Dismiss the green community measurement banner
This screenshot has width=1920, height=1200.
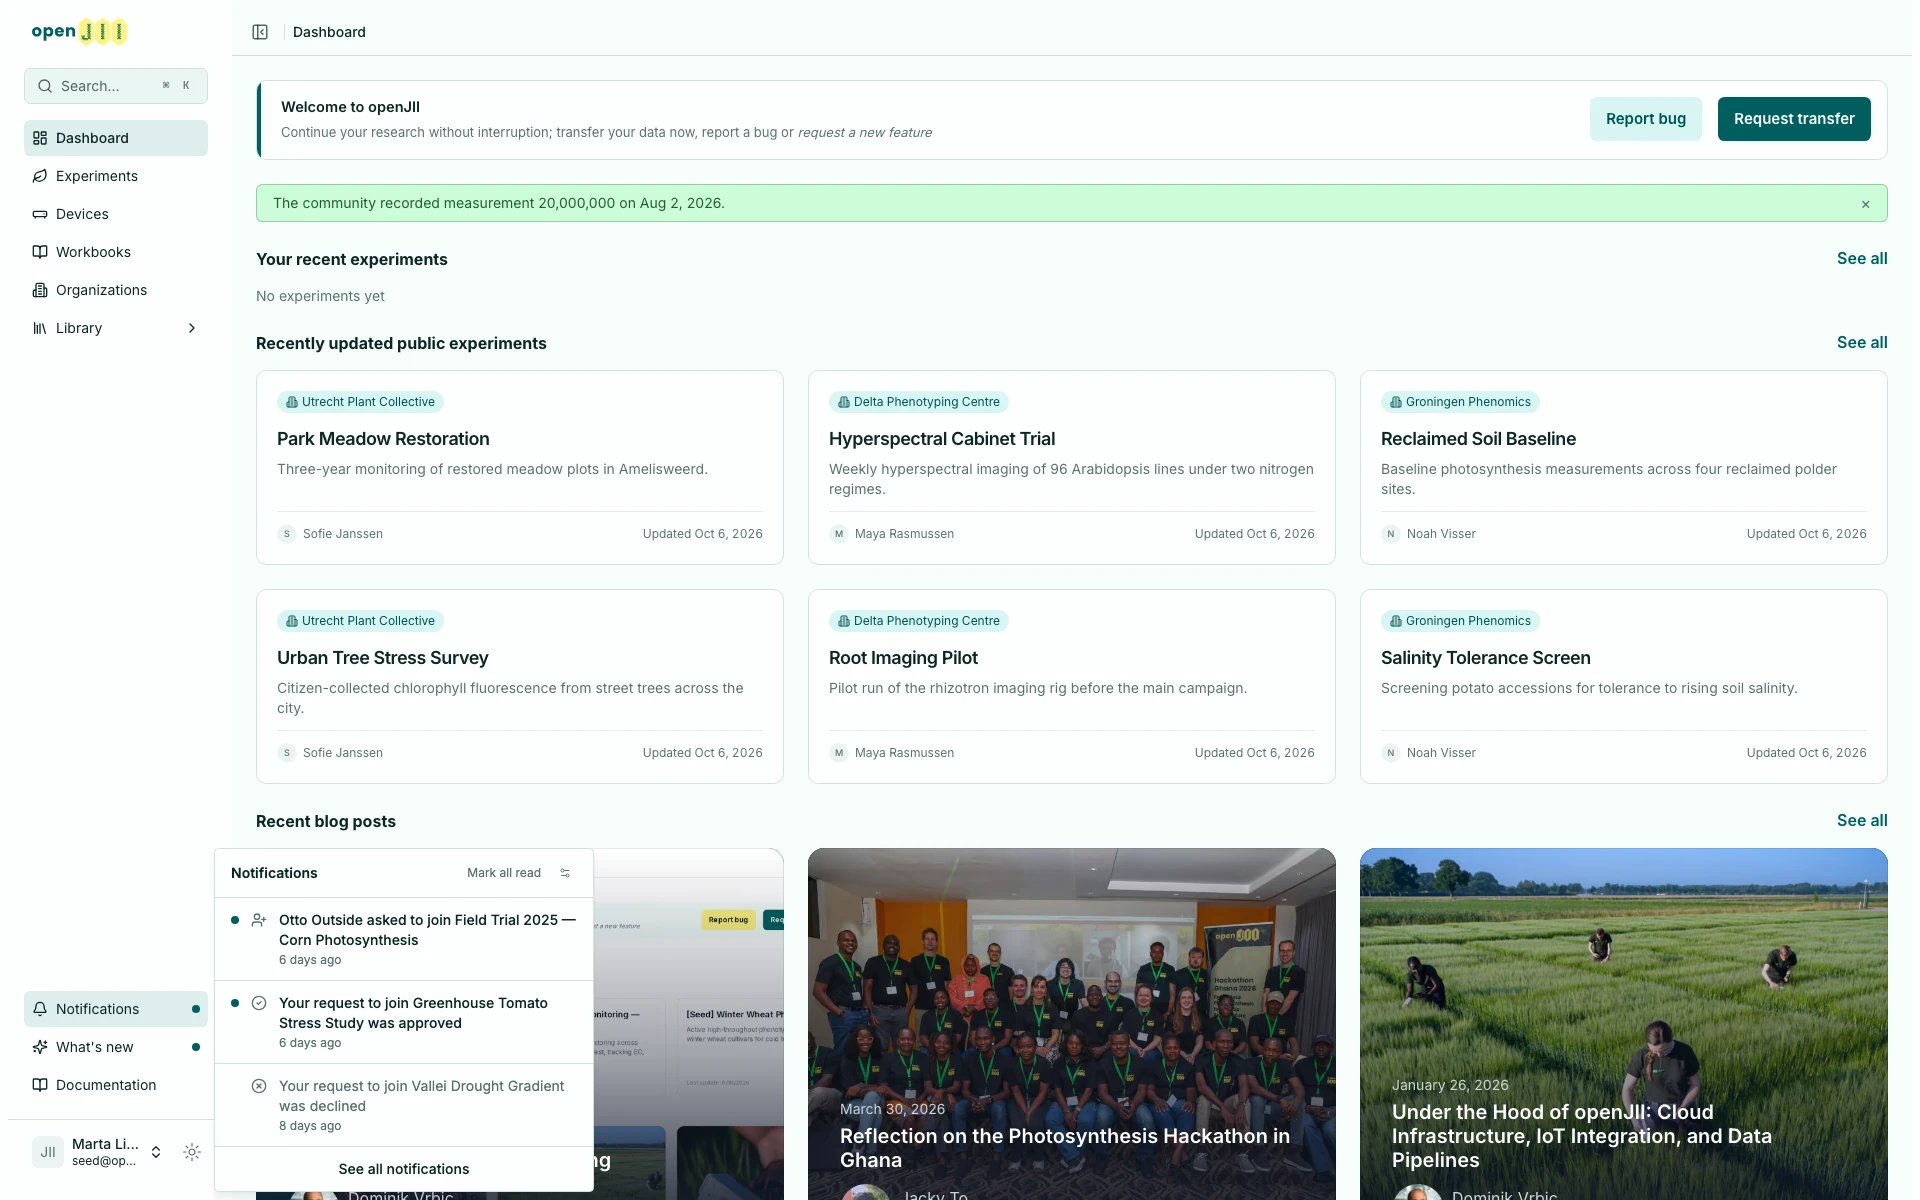[x=1865, y=204]
